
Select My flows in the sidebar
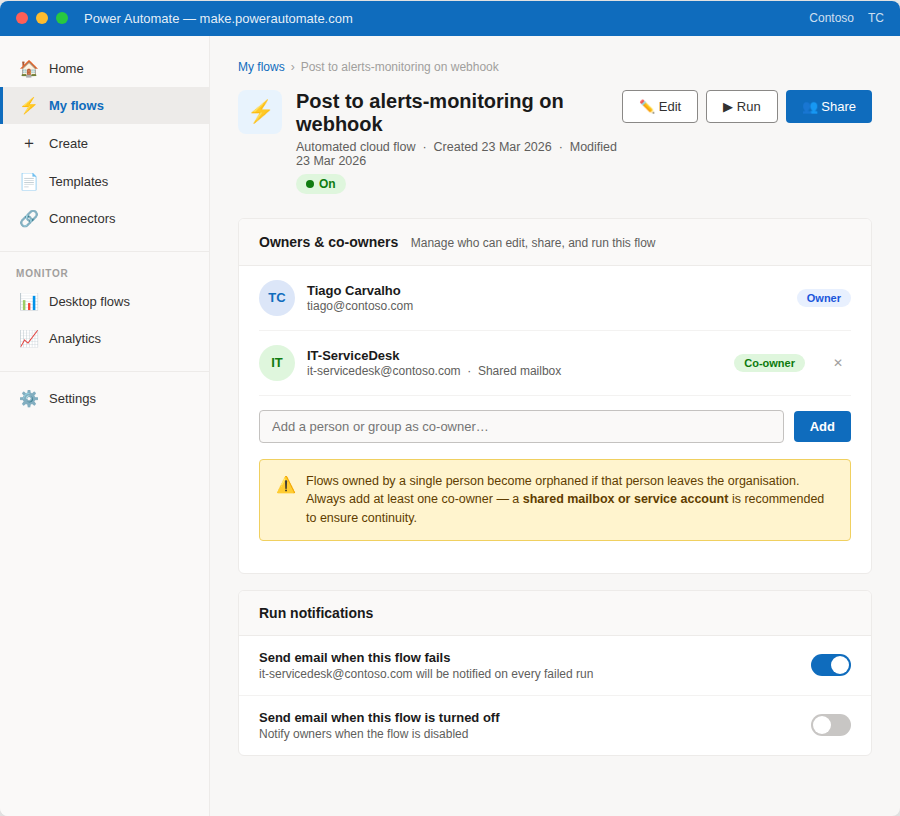pyautogui.click(x=106, y=106)
